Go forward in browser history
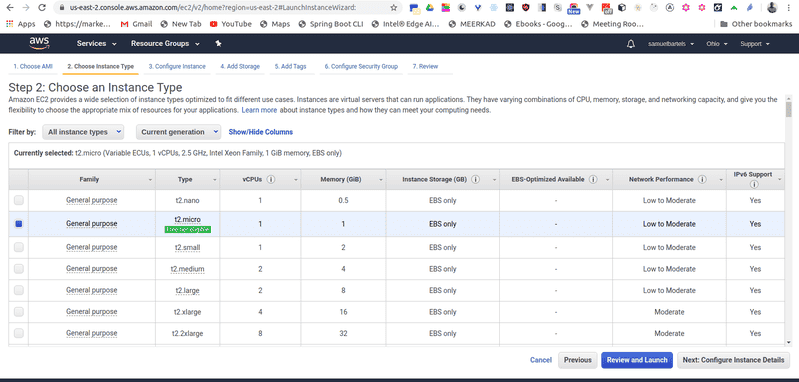Screen dimensions: 799x382 [26, 8]
